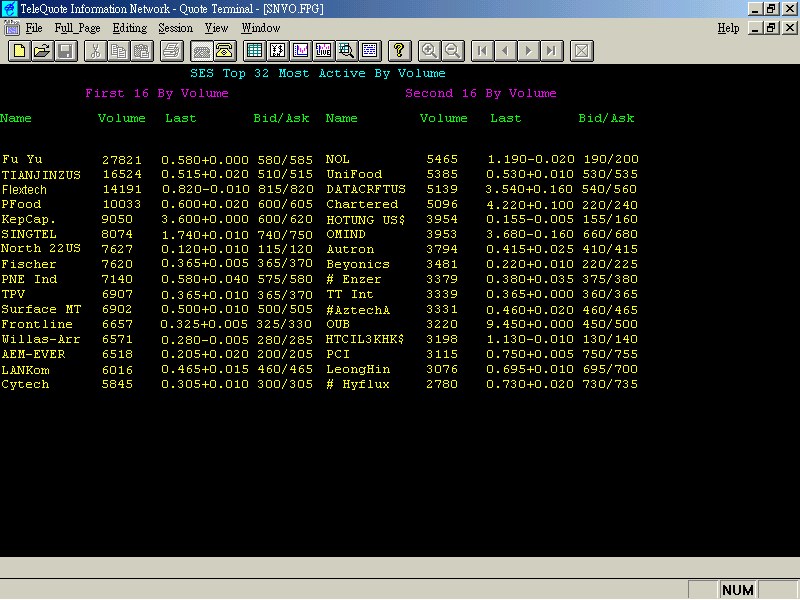Click the PFood stock name

point(21,204)
